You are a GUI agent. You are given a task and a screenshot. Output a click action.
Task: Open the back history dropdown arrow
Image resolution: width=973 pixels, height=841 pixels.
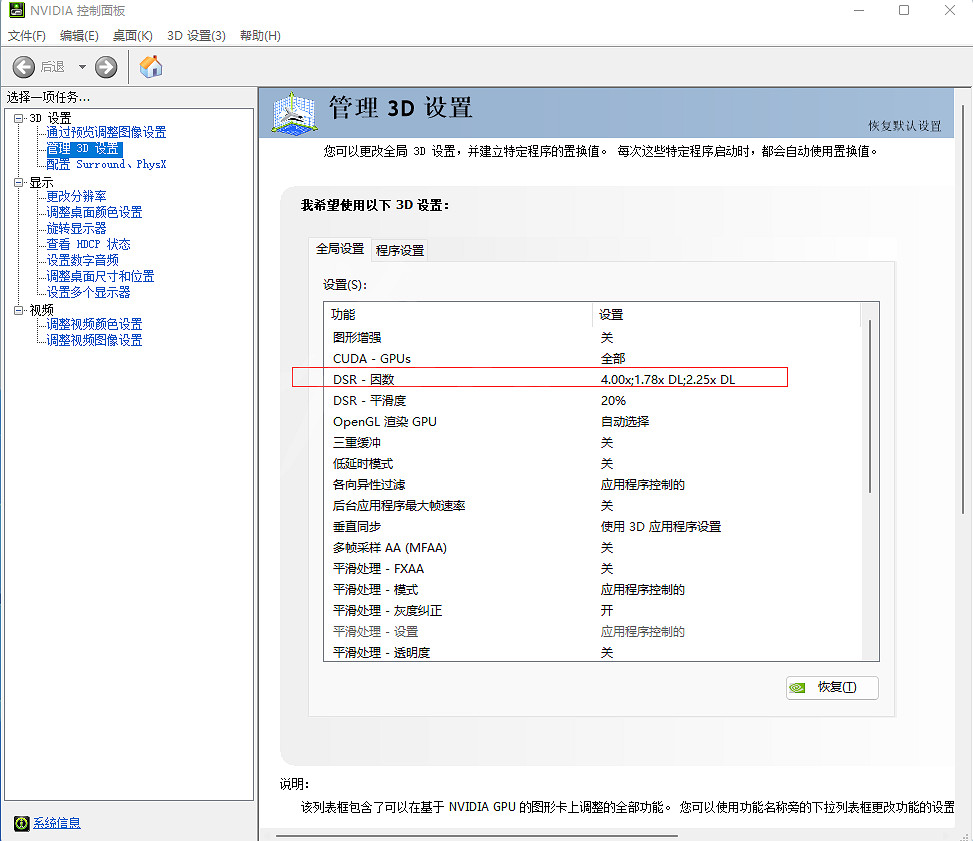pos(82,67)
